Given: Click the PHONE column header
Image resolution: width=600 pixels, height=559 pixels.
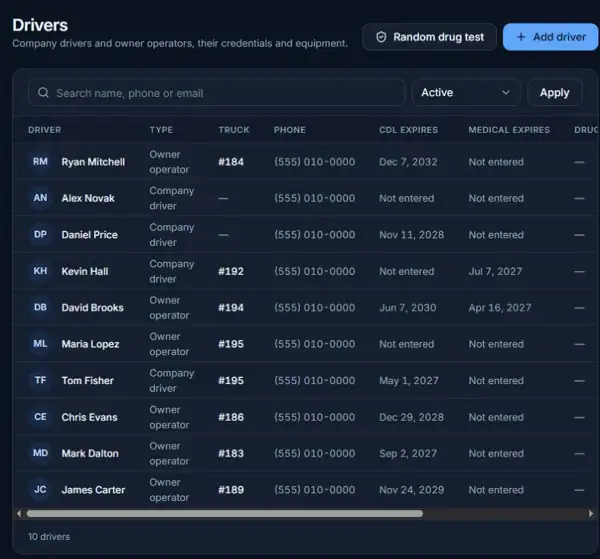Looking at the screenshot, I should tap(290, 130).
